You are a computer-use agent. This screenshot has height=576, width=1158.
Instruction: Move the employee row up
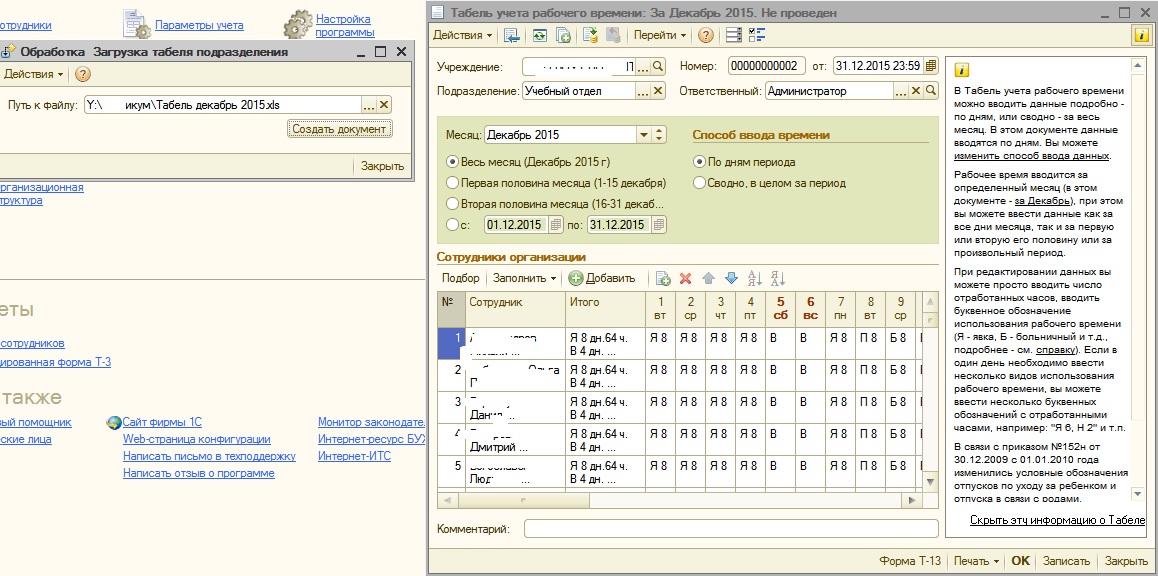(x=708, y=278)
